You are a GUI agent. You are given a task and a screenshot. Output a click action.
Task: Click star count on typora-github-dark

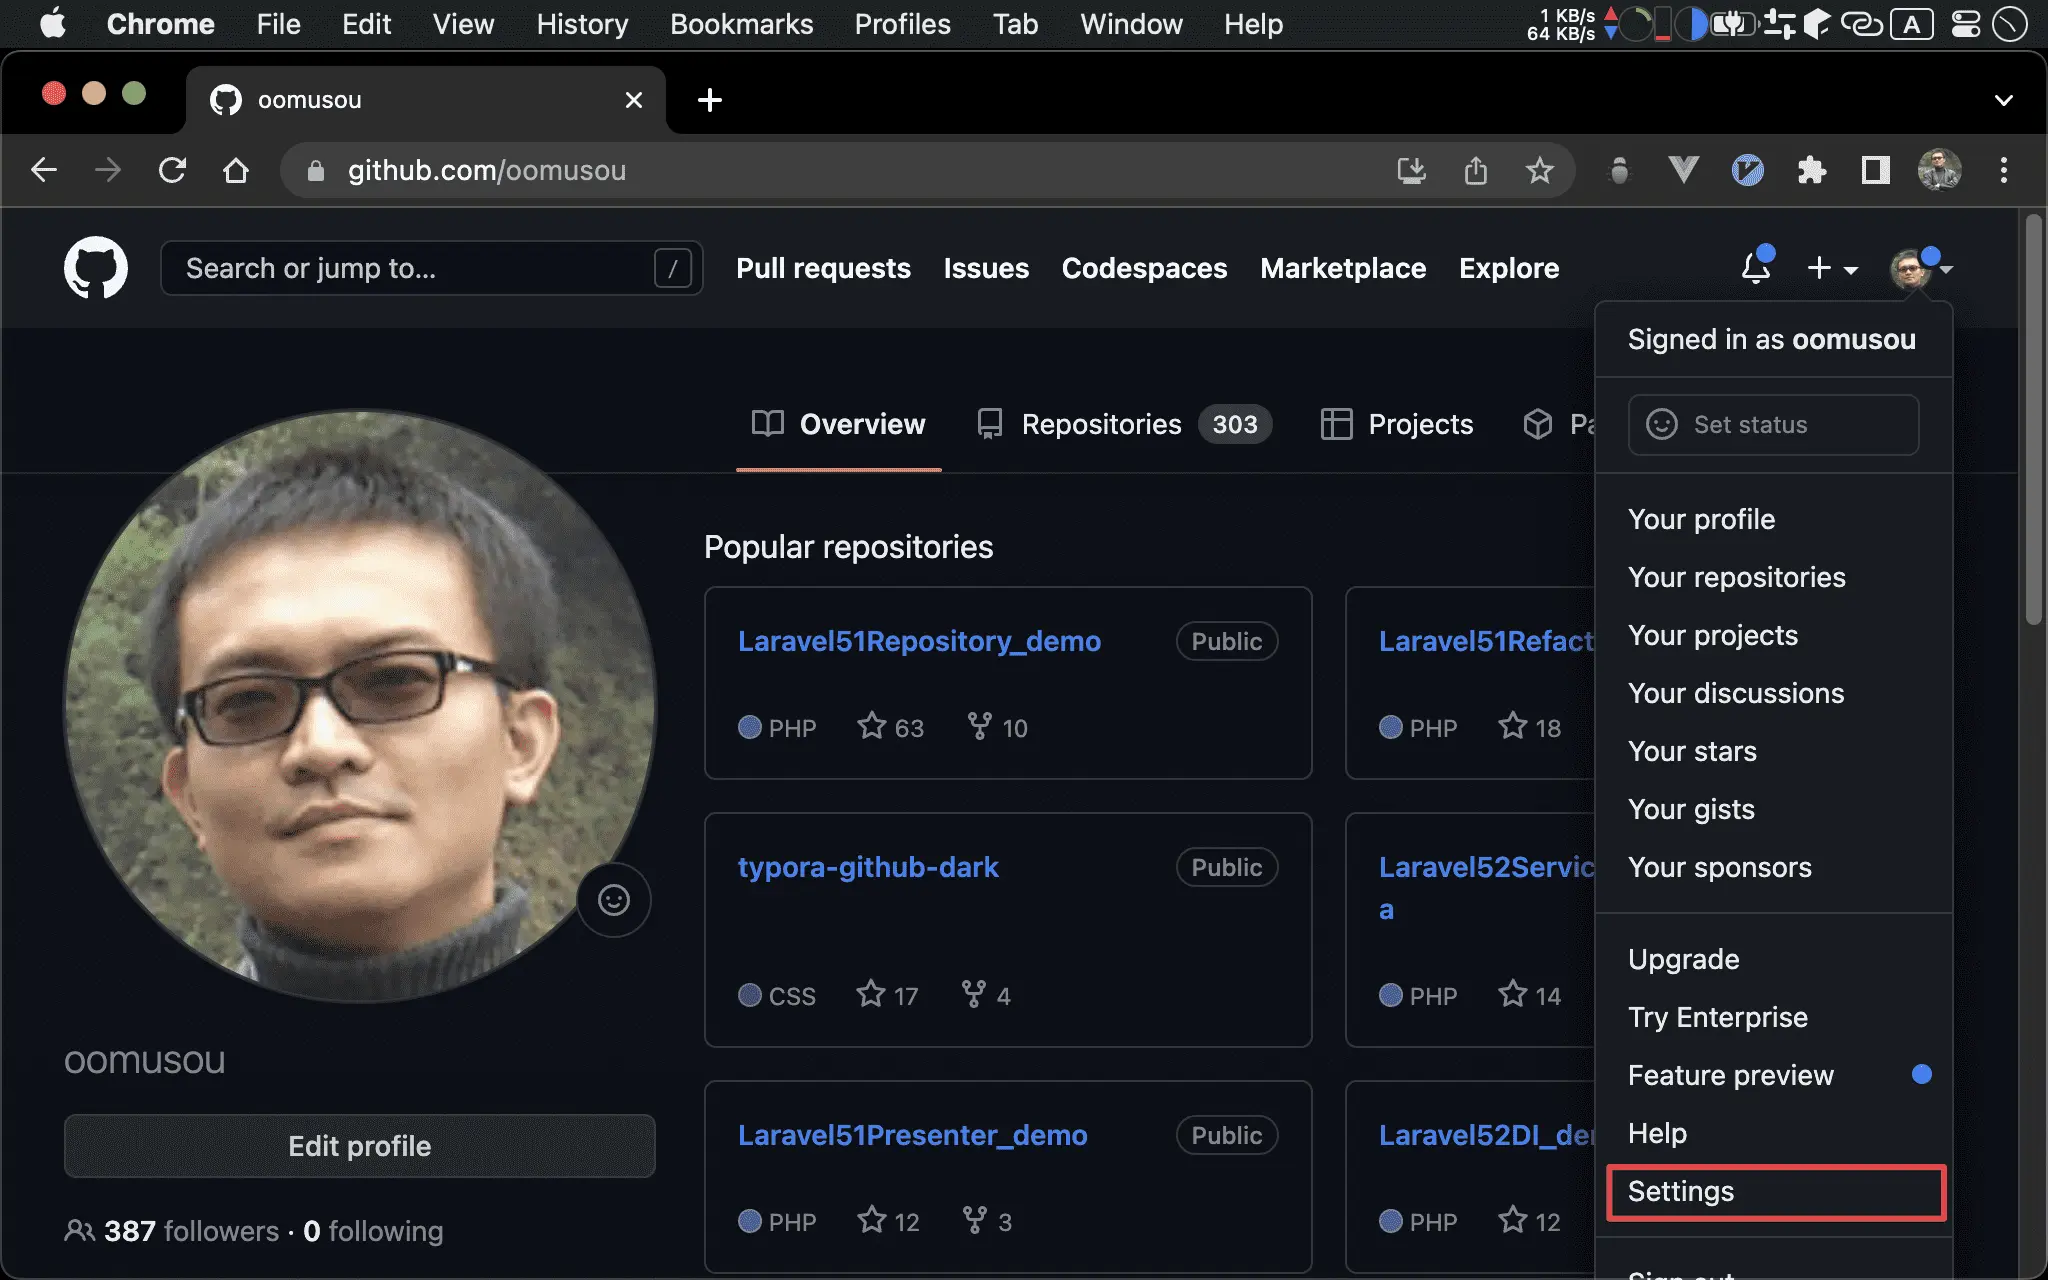(x=887, y=995)
